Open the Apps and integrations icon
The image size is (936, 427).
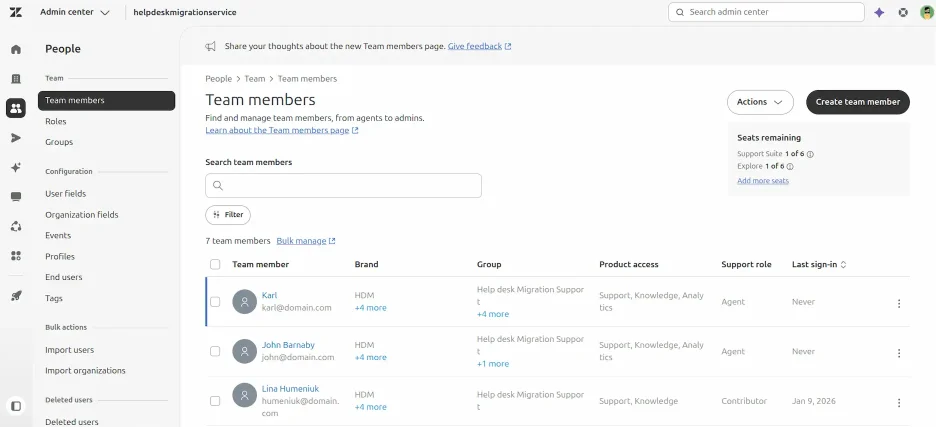[x=16, y=256]
